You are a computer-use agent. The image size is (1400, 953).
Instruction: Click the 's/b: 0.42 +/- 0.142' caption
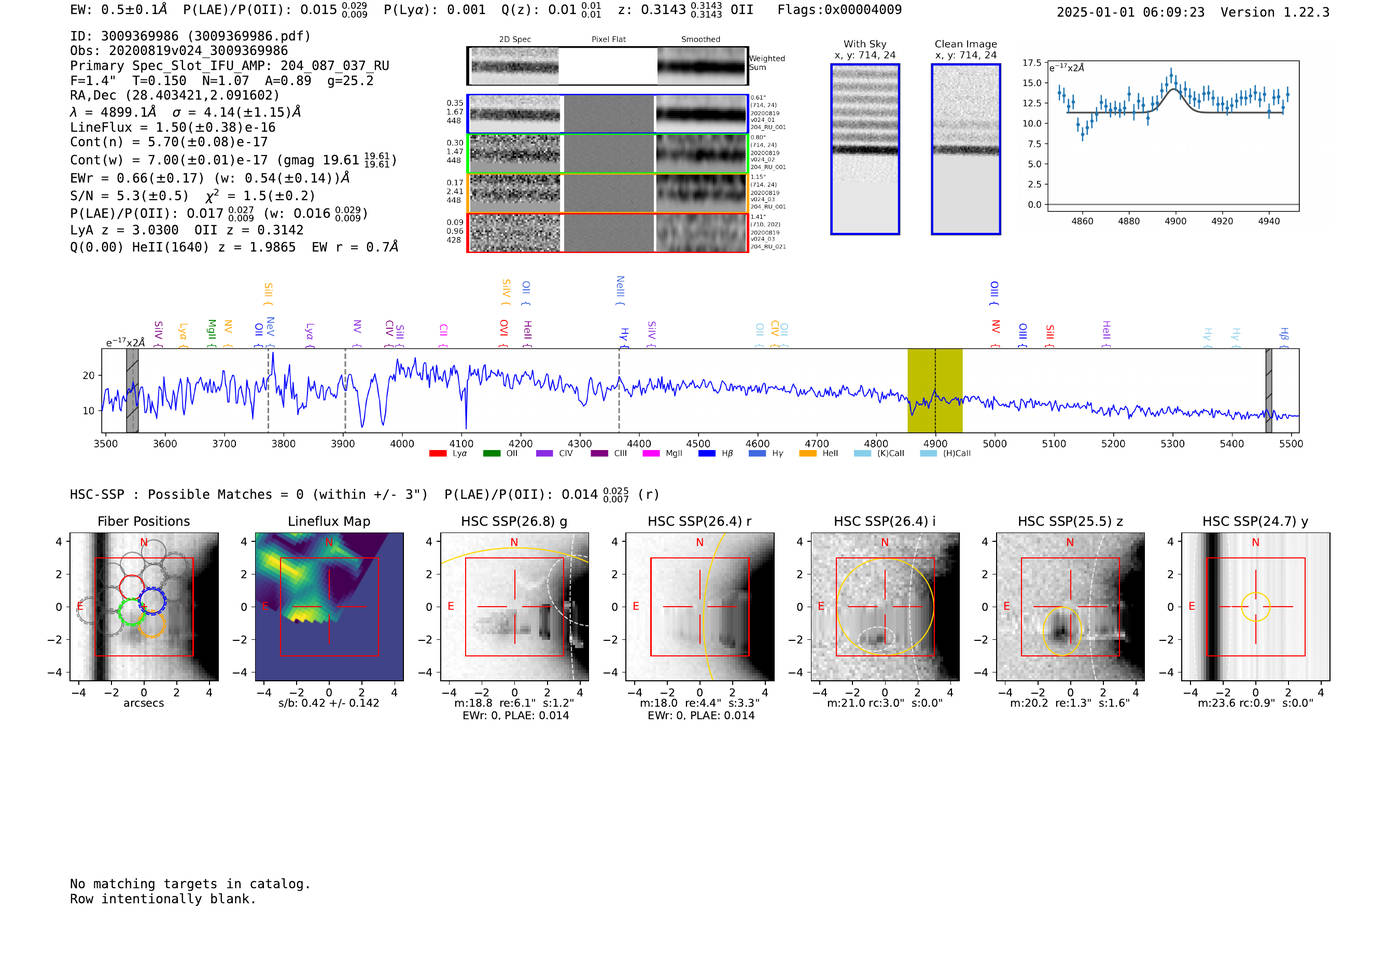point(329,703)
